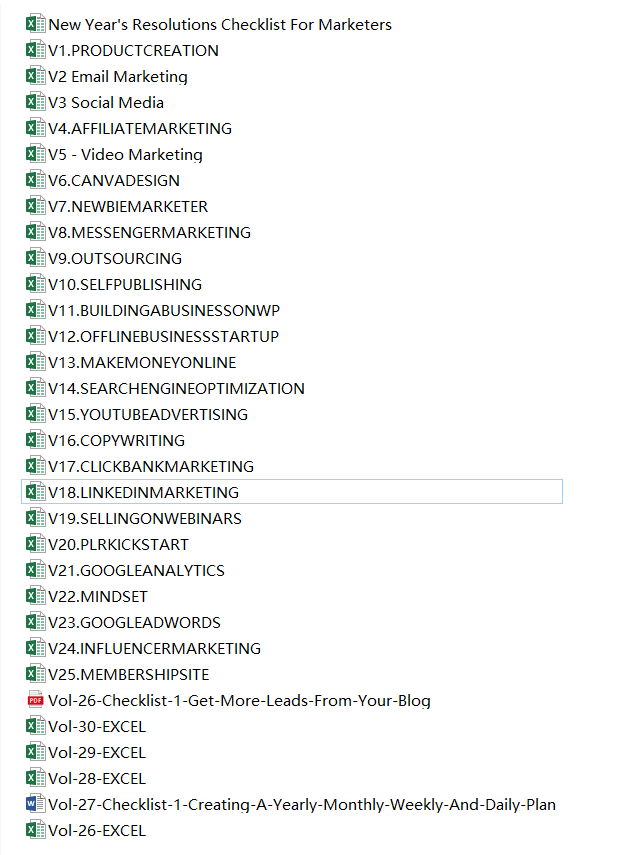
Task: Click Excel icon of V11.BUILDINGABUSINESSONWP
Action: coord(35,310)
